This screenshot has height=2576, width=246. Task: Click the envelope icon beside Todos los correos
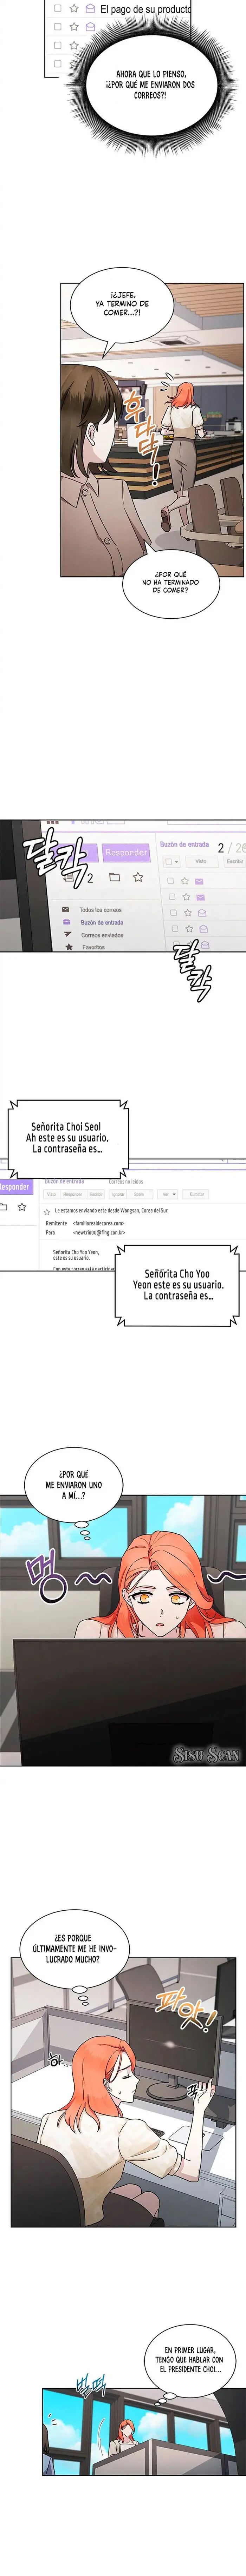point(66,909)
